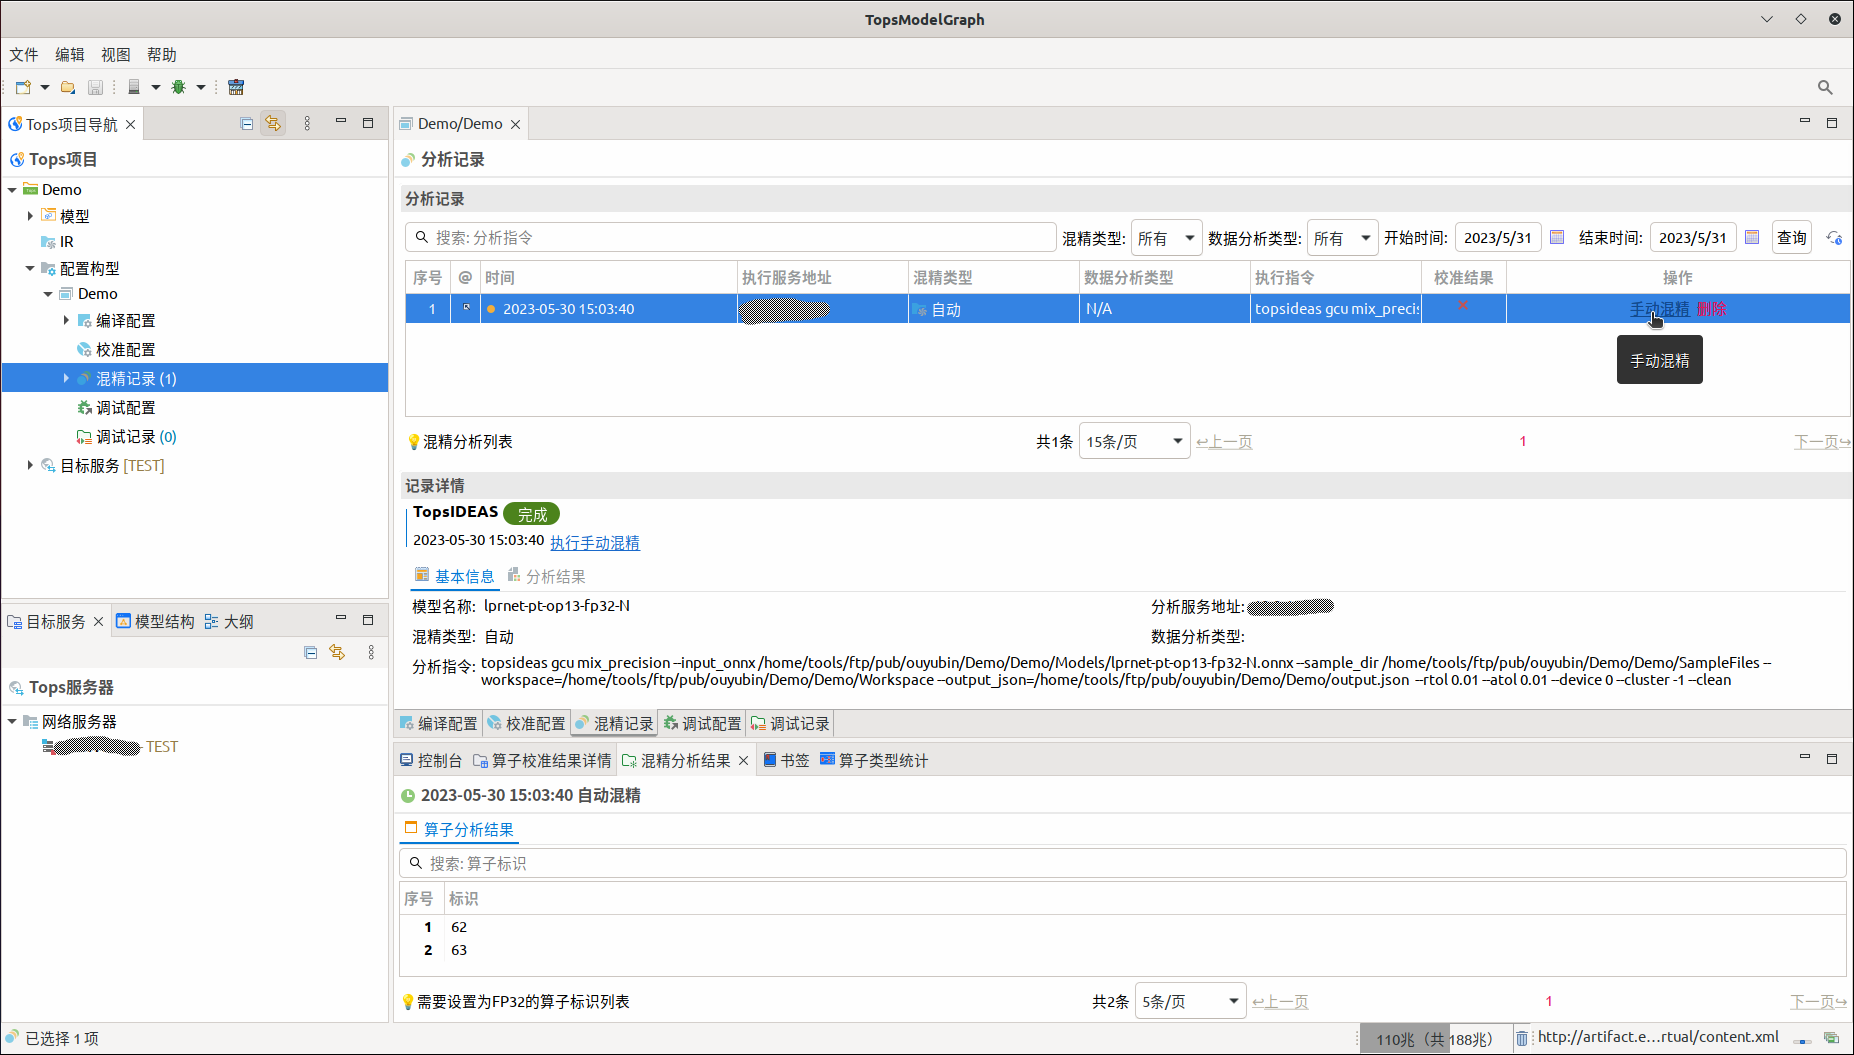Click the 手动混精 link in the row
The height and width of the screenshot is (1055, 1854).
(1660, 309)
